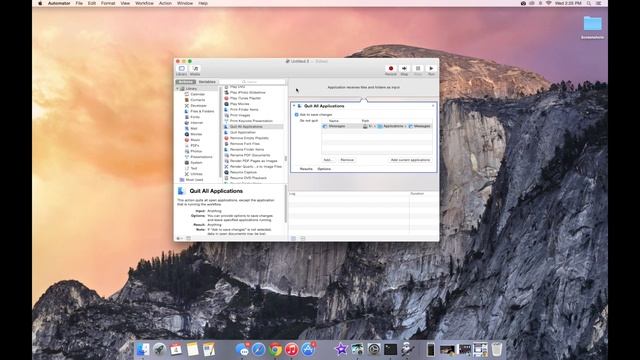This screenshot has width=640, height=360.
Task: Select Remove Font Files action
Action: (x=244, y=144)
